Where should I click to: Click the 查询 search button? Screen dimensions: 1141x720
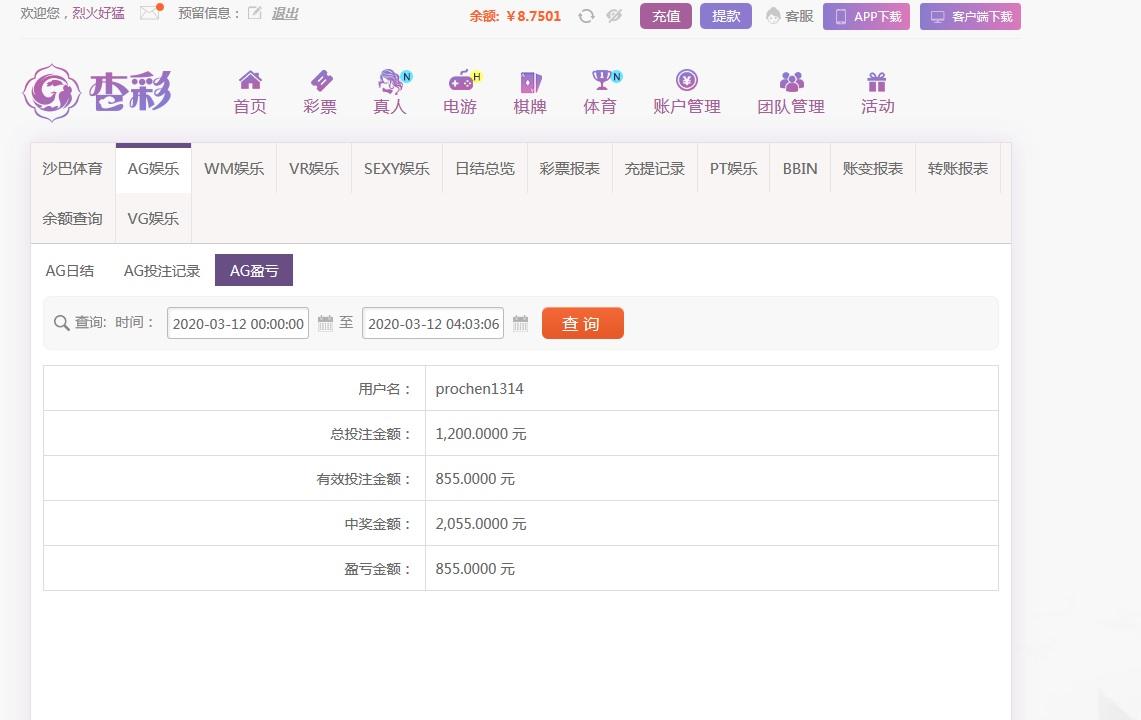(582, 322)
